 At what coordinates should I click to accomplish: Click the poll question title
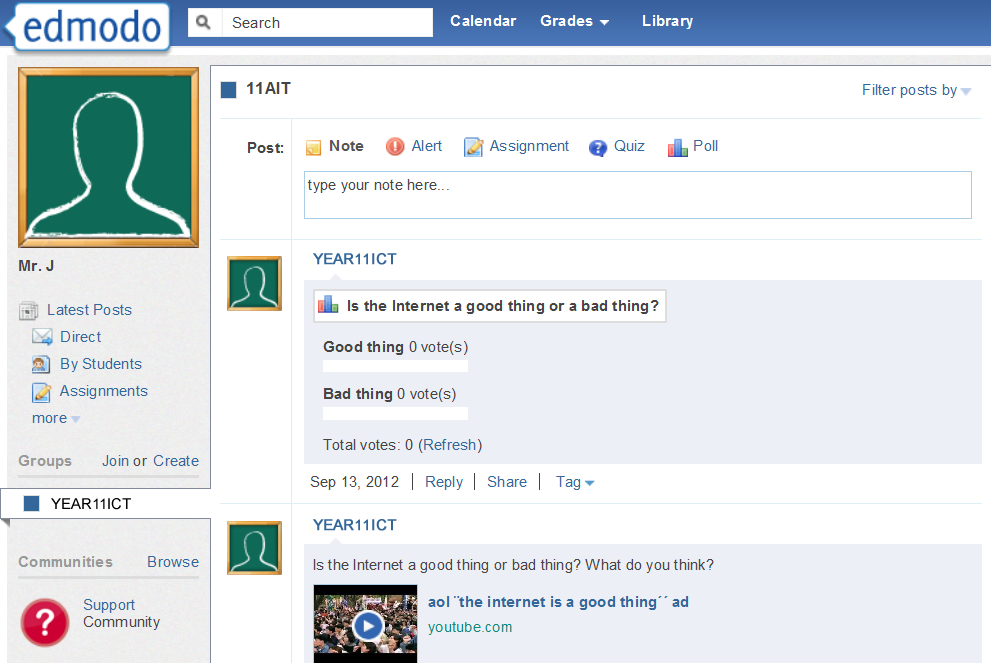[502, 306]
